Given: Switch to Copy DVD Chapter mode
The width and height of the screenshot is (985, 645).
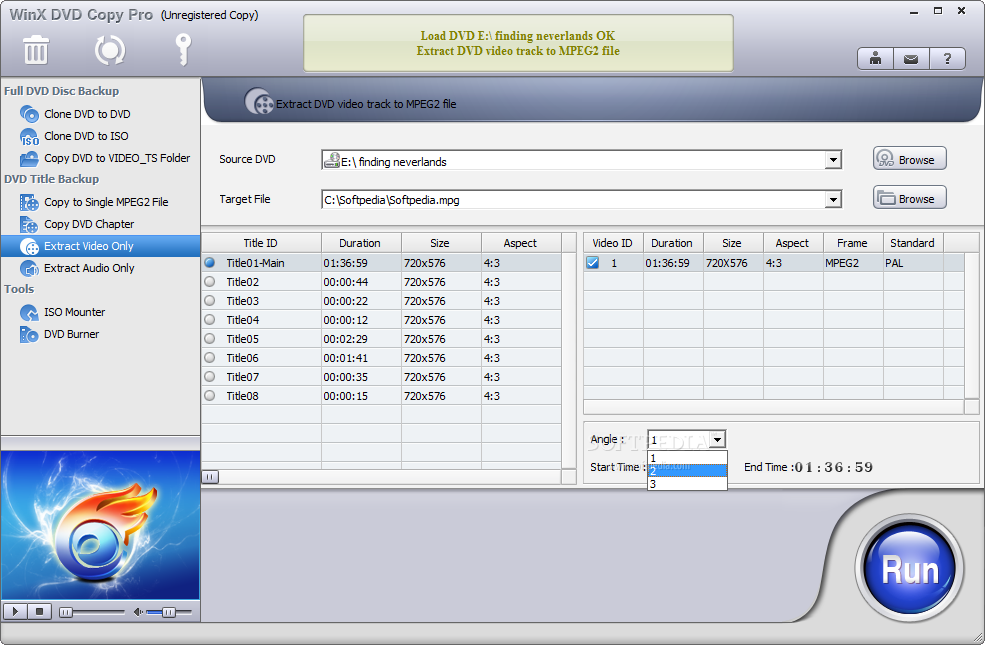Looking at the screenshot, I should pos(89,224).
